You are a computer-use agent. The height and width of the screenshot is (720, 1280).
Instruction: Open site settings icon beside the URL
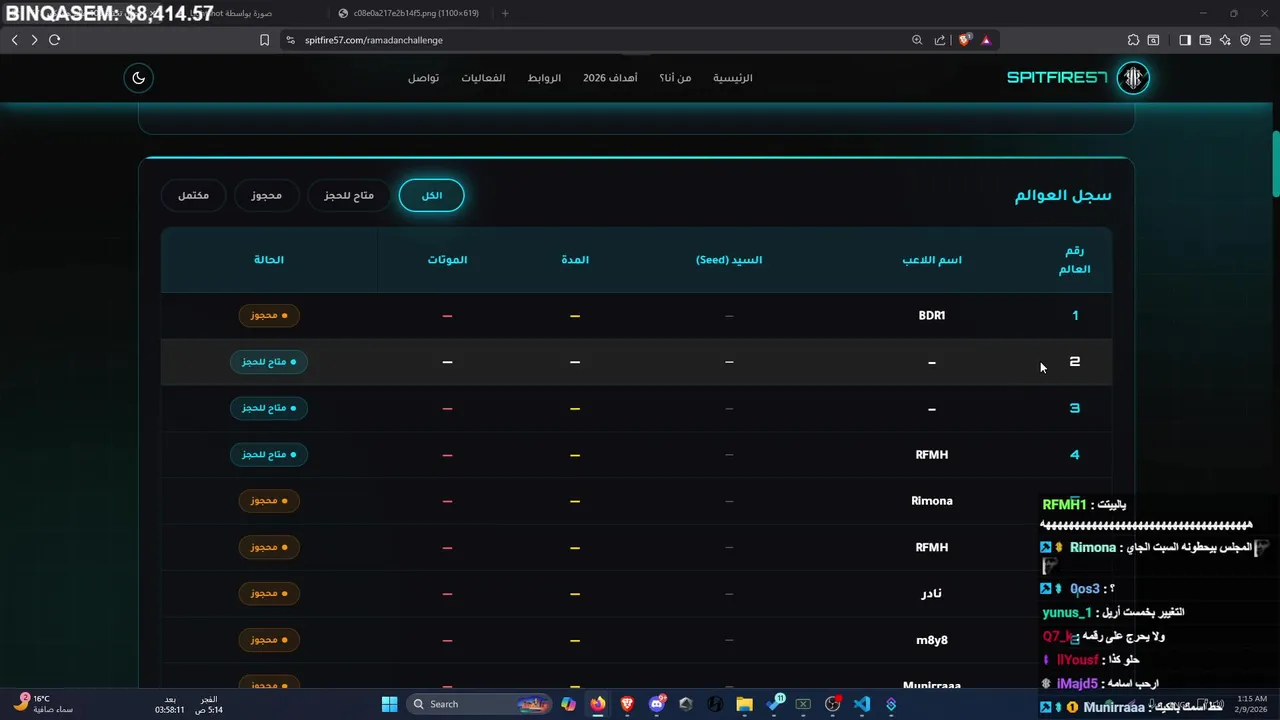click(290, 40)
